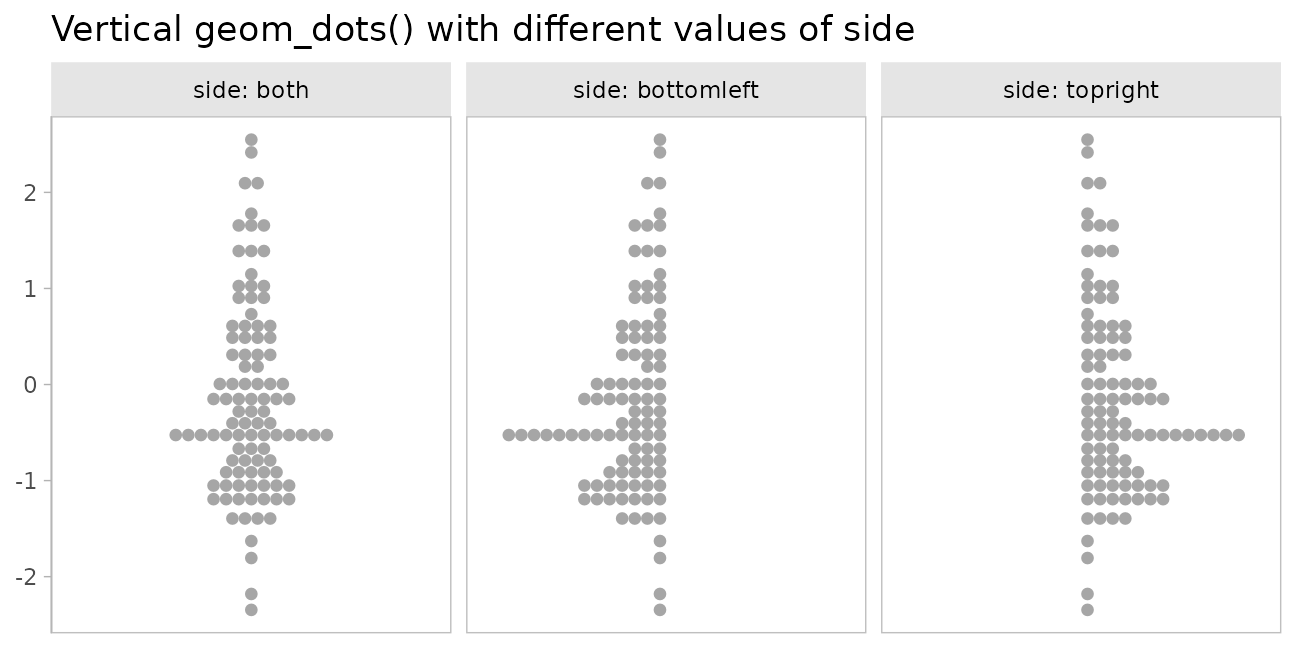The width and height of the screenshot is (1296, 648).
Task: Click the y-axis label 2
Action: pyautogui.click(x=32, y=192)
